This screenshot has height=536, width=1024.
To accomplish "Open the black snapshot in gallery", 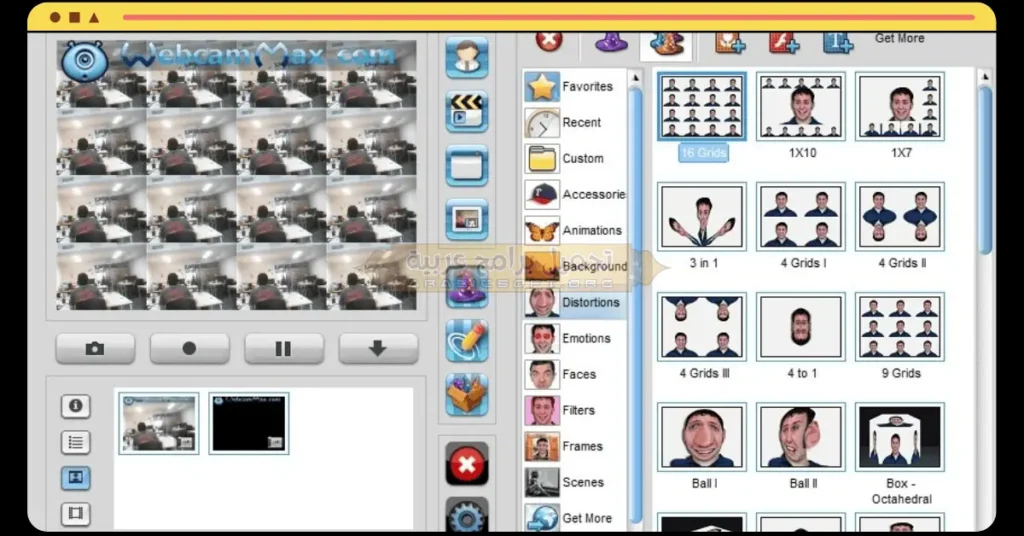I will tap(249, 423).
